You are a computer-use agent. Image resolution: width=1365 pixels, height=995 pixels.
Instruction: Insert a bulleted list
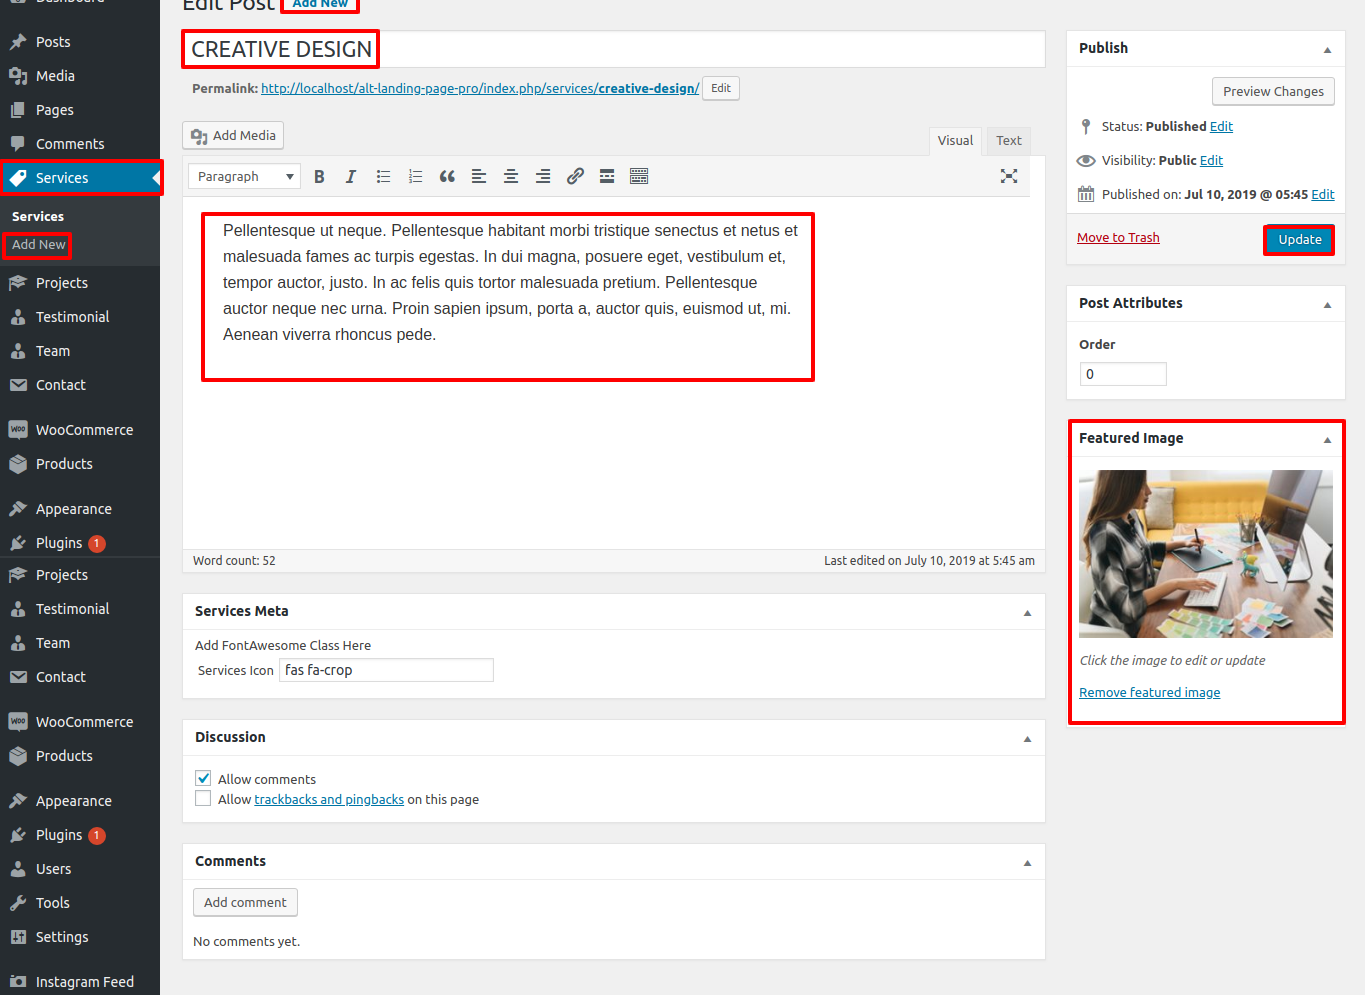pos(383,177)
